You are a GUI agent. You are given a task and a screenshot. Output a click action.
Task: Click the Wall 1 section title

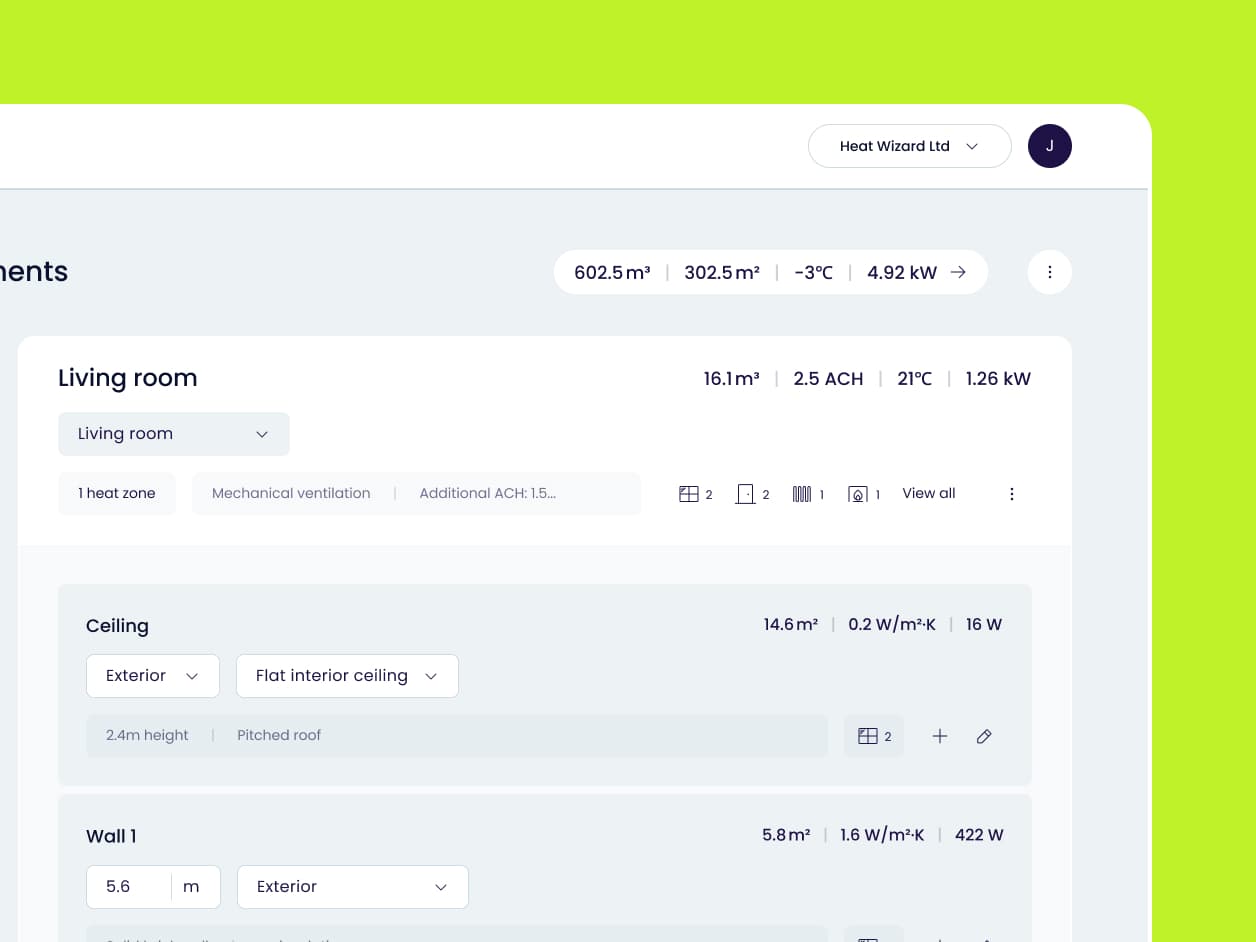pyautogui.click(x=111, y=836)
